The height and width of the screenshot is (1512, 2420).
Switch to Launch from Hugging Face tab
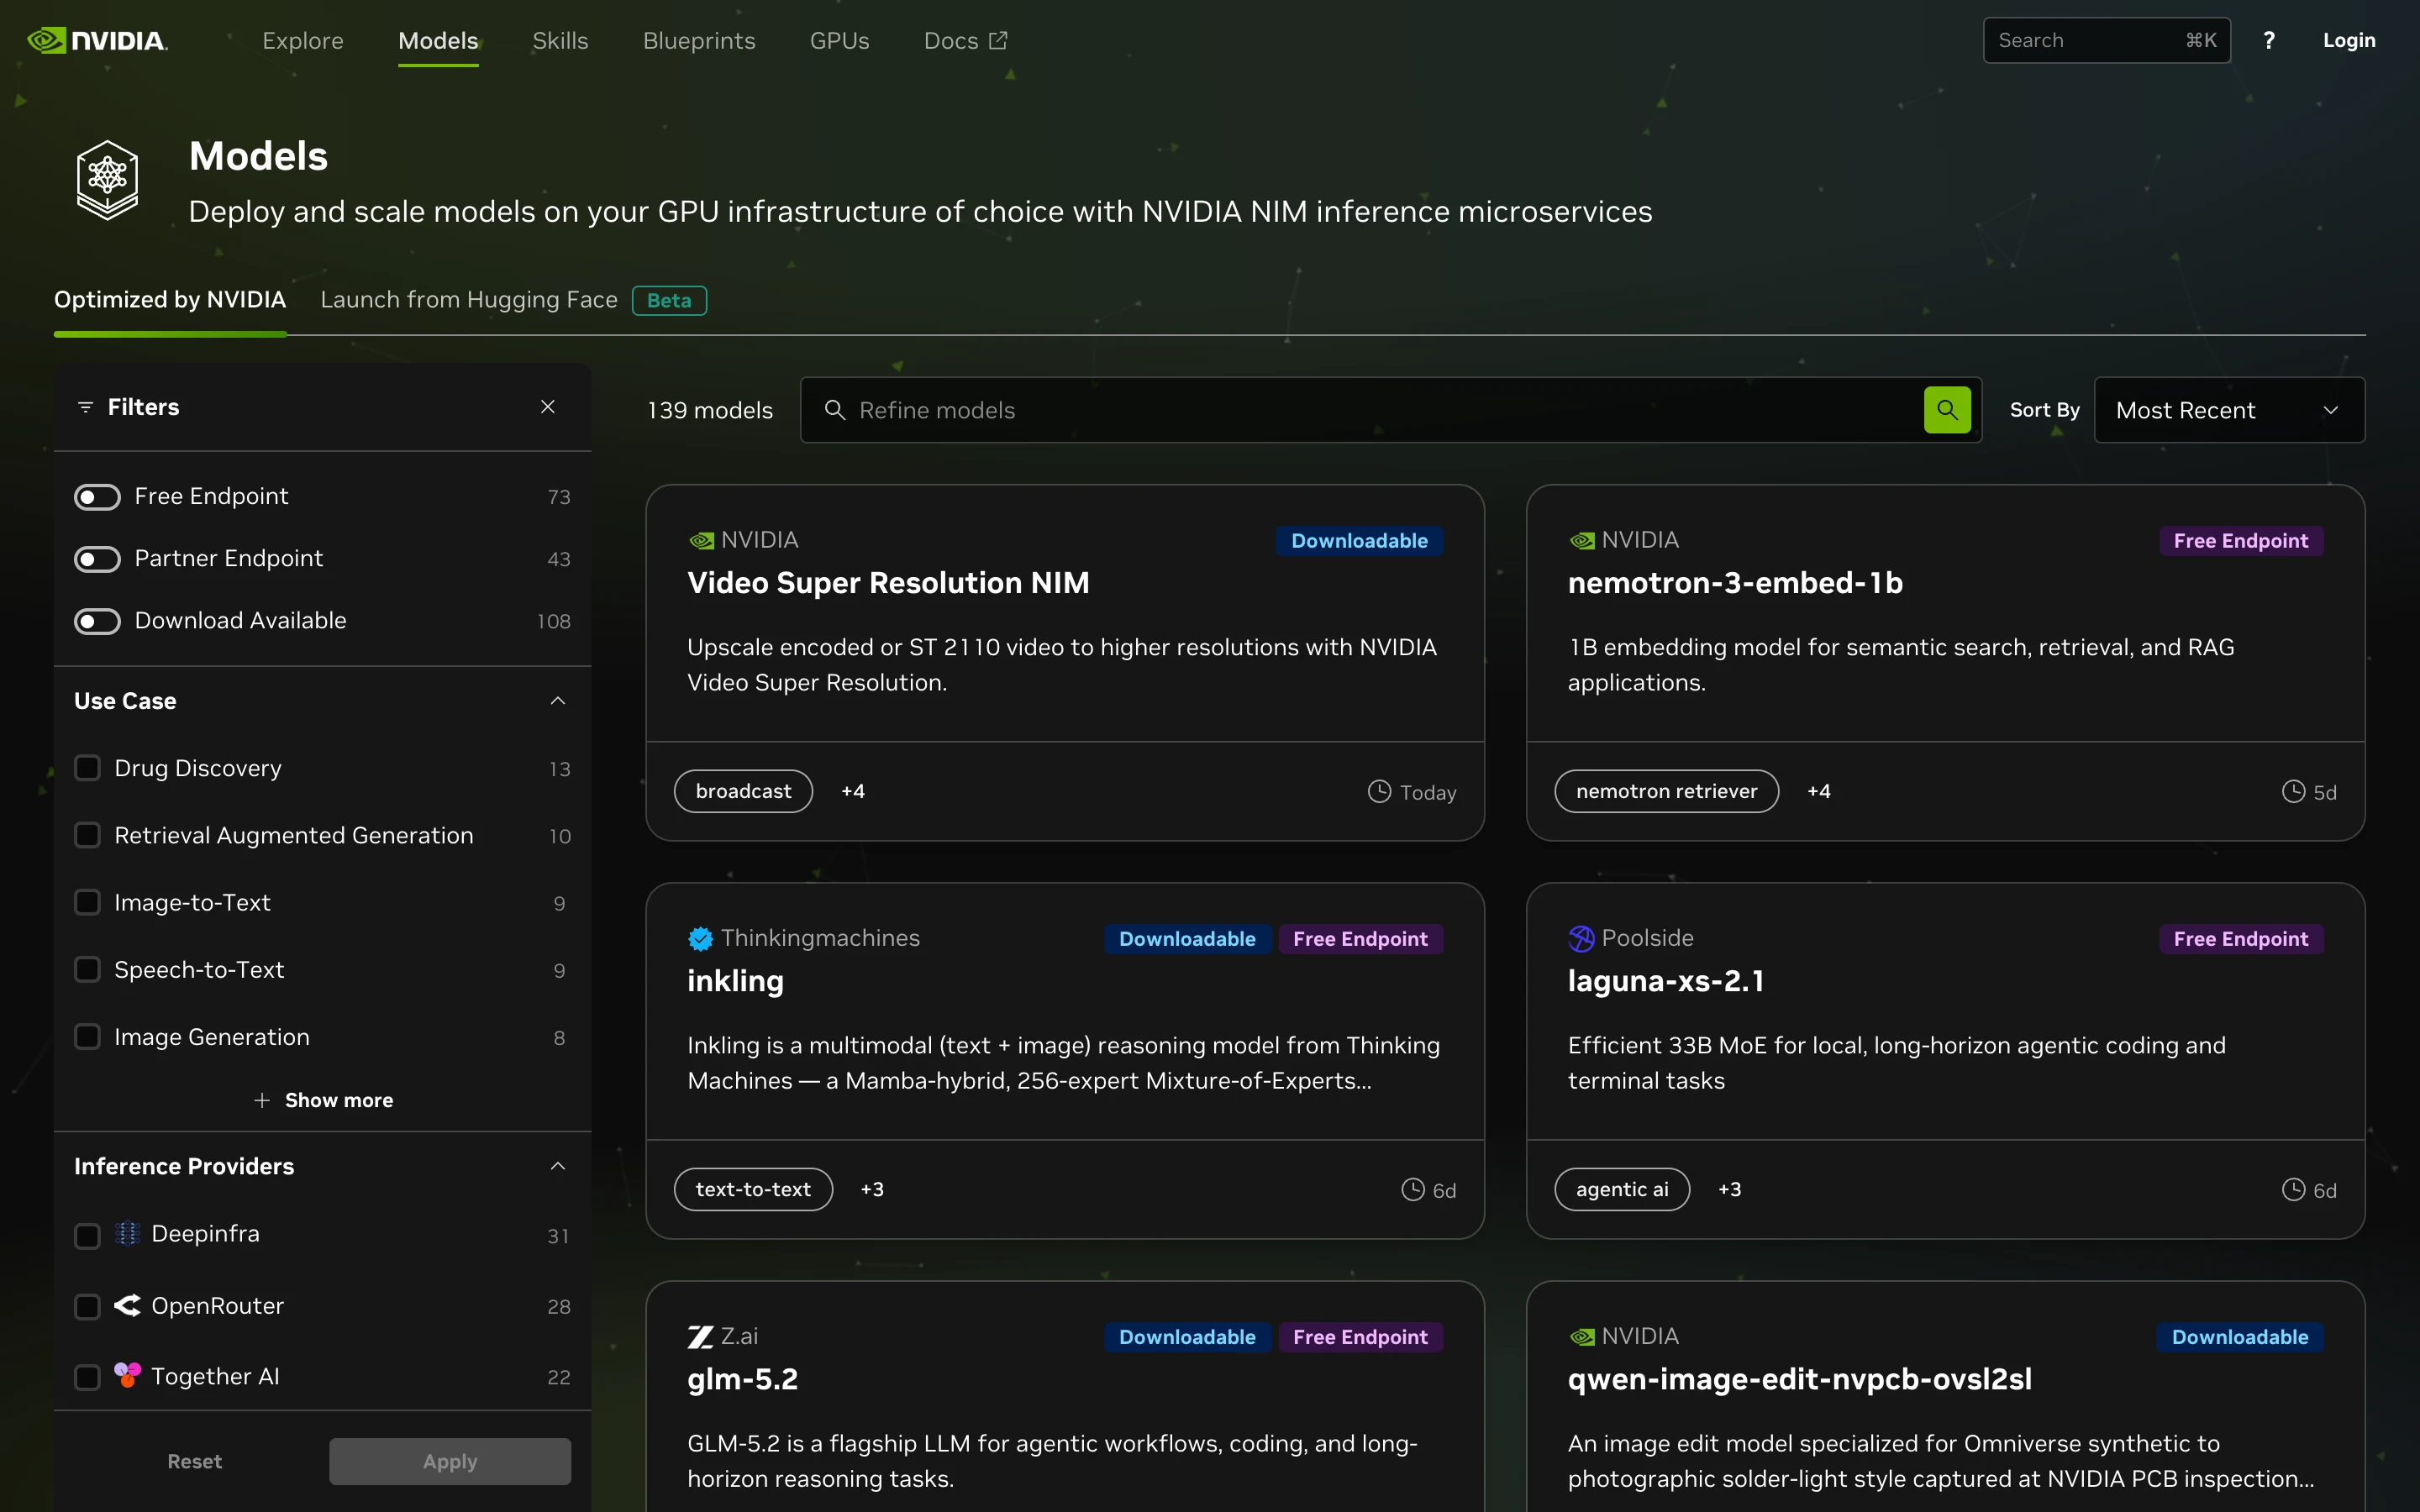469,300
